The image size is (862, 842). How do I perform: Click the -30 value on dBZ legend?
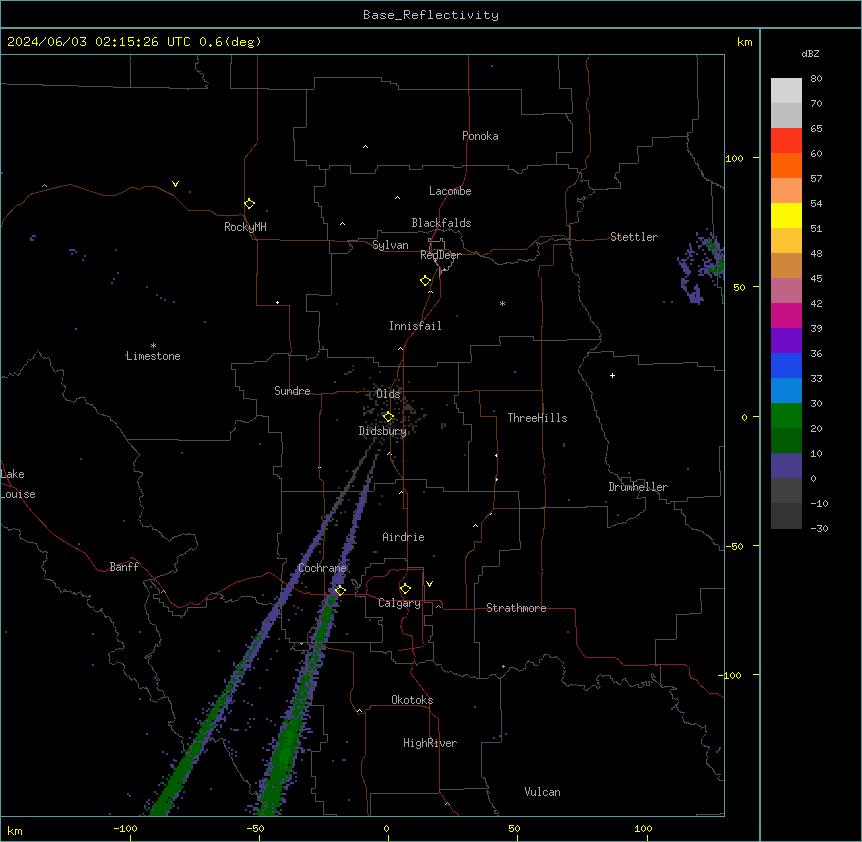click(x=819, y=529)
